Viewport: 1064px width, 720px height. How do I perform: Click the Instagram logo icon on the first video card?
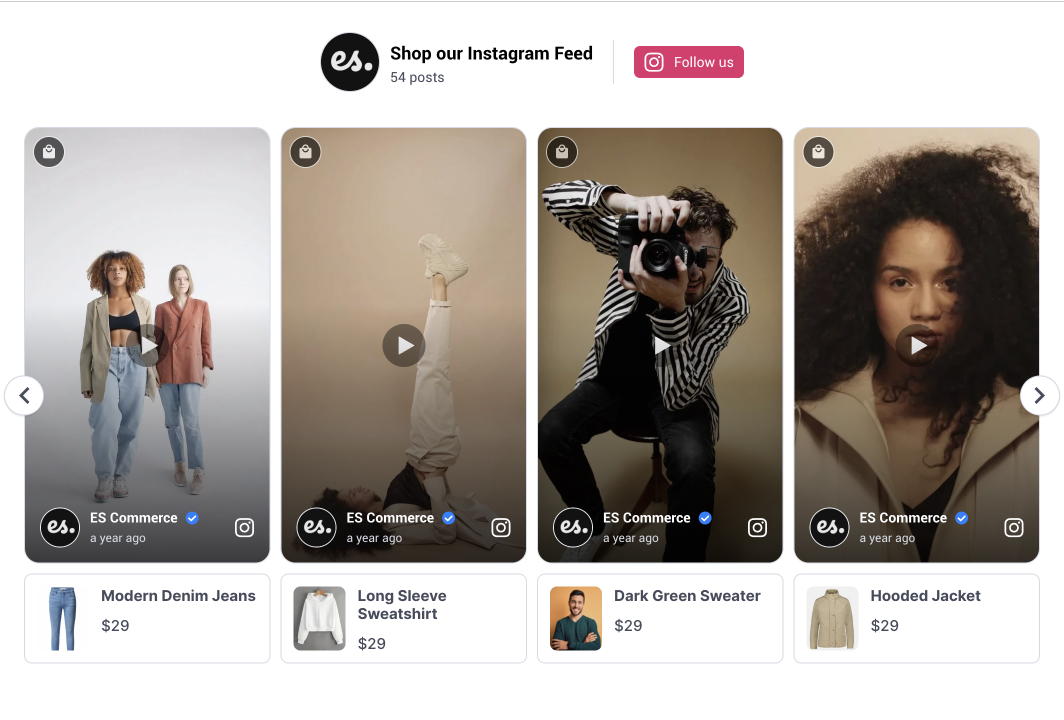coord(244,527)
